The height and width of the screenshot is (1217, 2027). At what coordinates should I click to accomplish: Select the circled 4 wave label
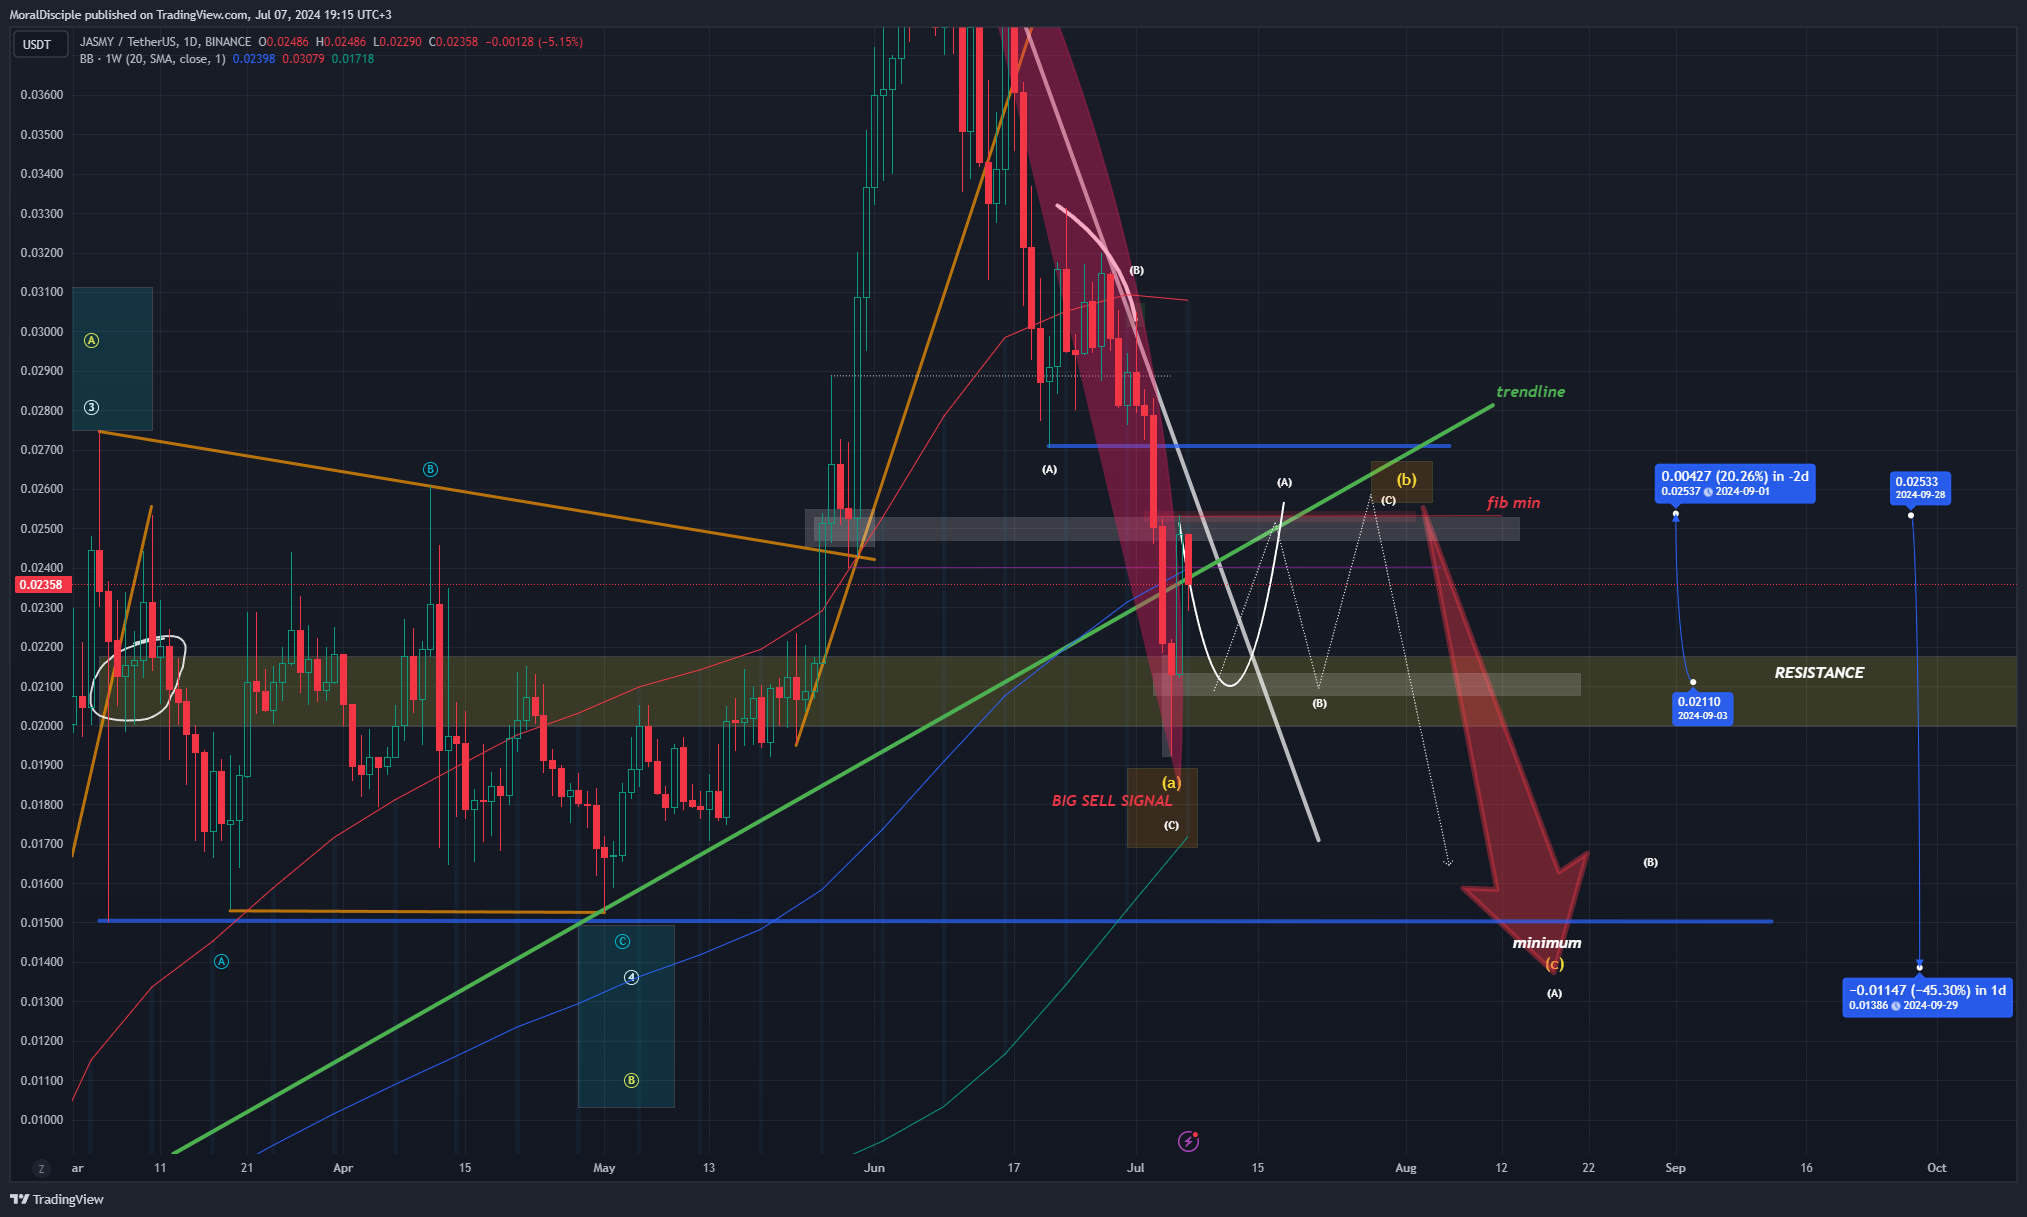click(631, 977)
